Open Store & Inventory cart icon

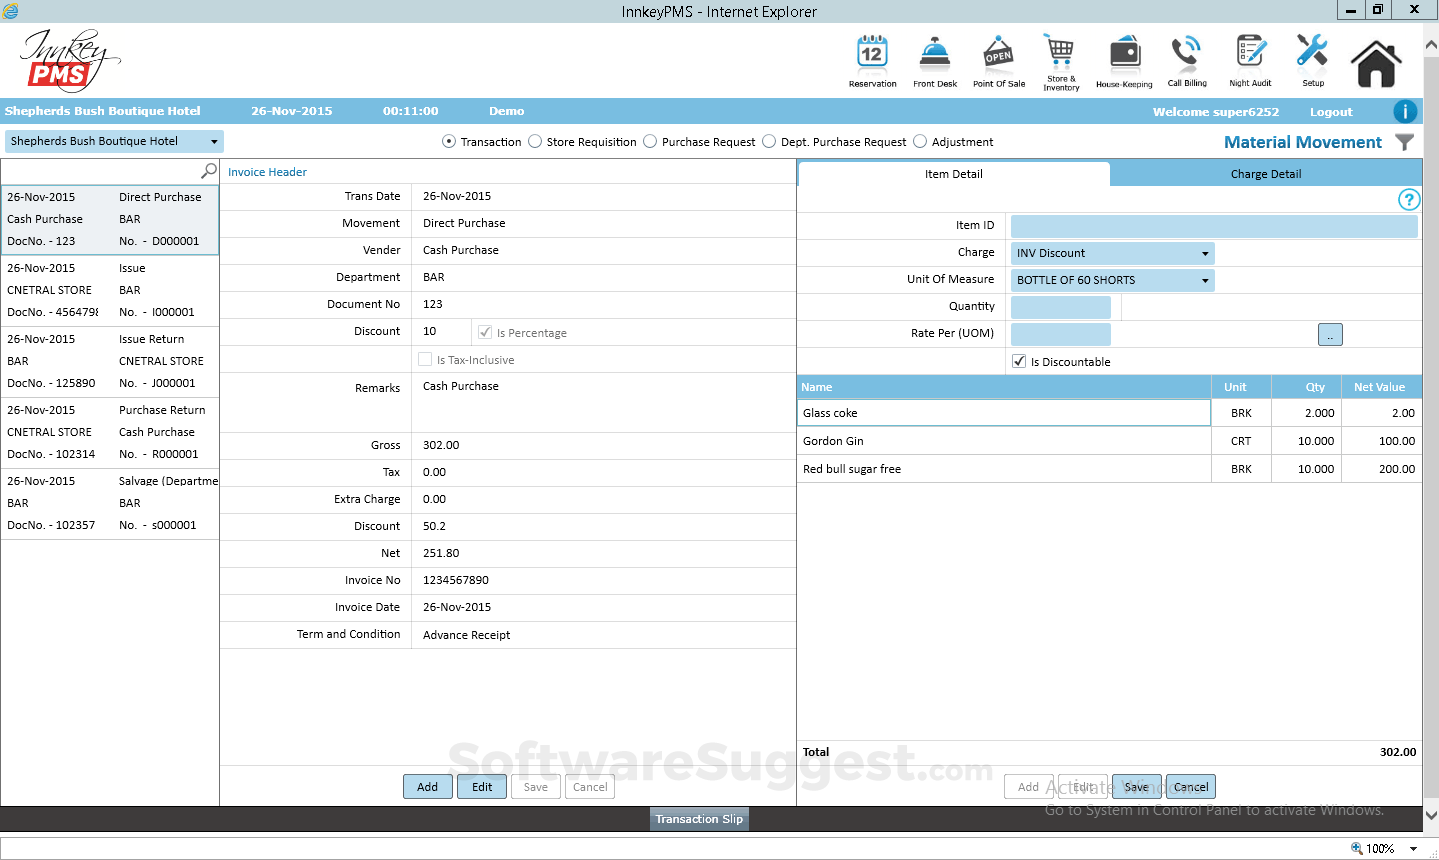1060,51
